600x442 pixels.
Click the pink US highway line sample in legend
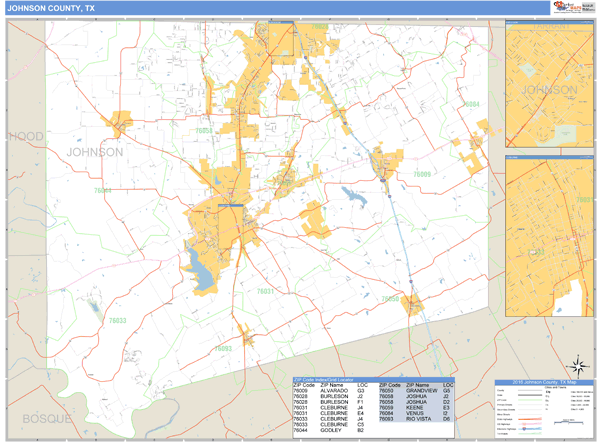click(530, 424)
